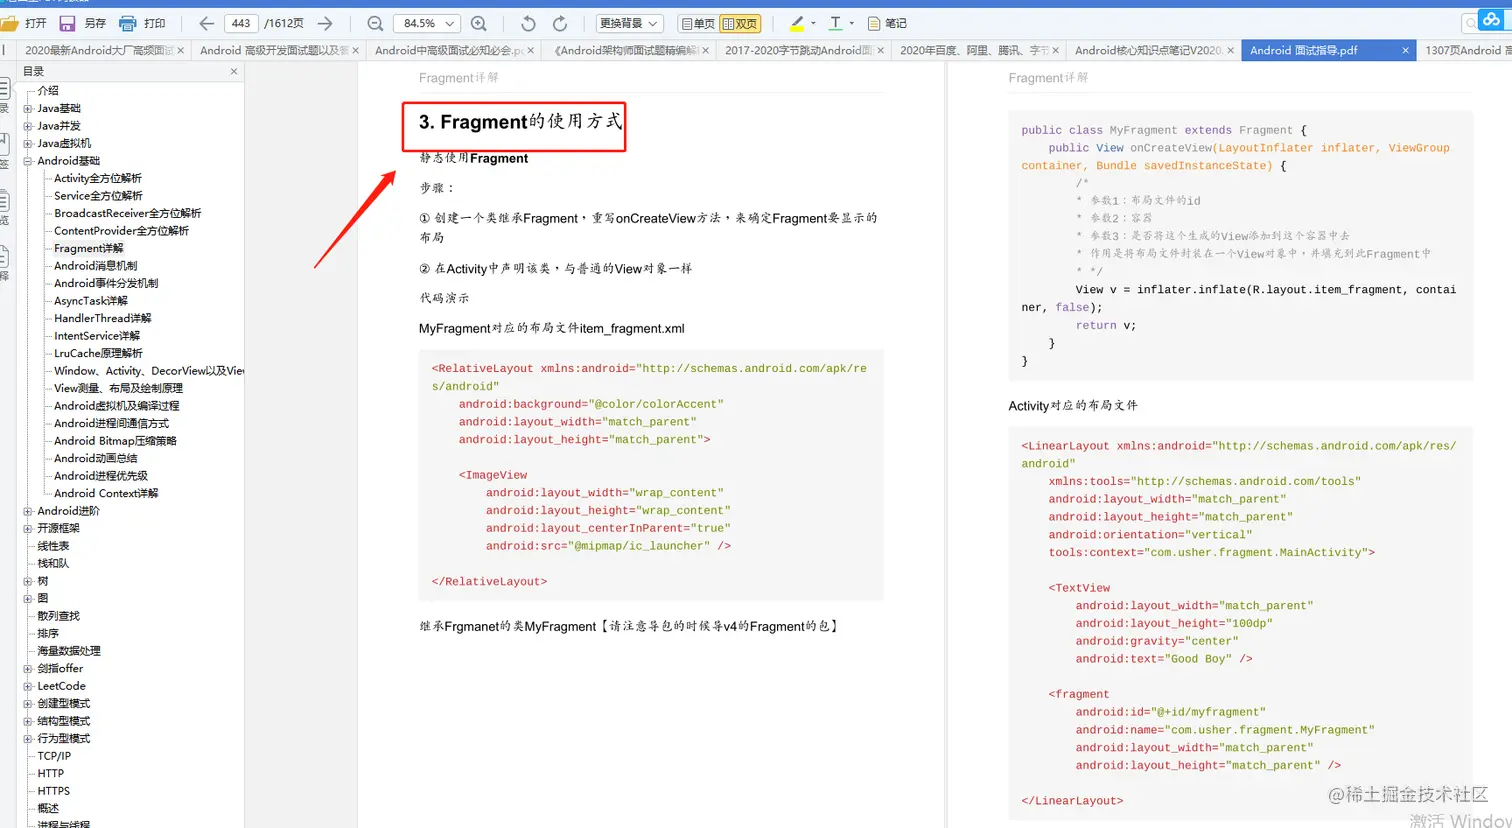
Task: Open LruCache原理解析 in outline
Action: tap(98, 353)
